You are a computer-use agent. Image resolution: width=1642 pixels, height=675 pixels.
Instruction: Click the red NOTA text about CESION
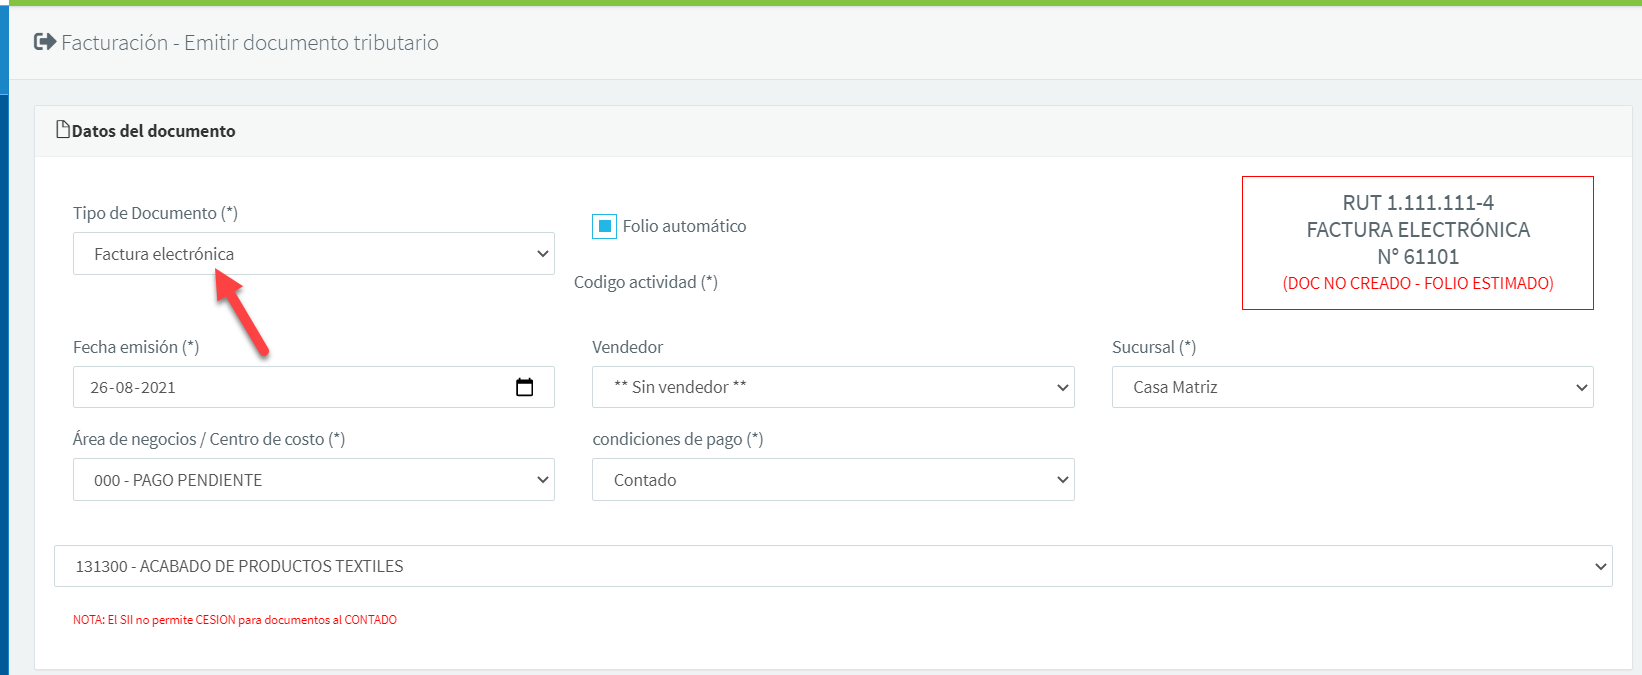[234, 620]
